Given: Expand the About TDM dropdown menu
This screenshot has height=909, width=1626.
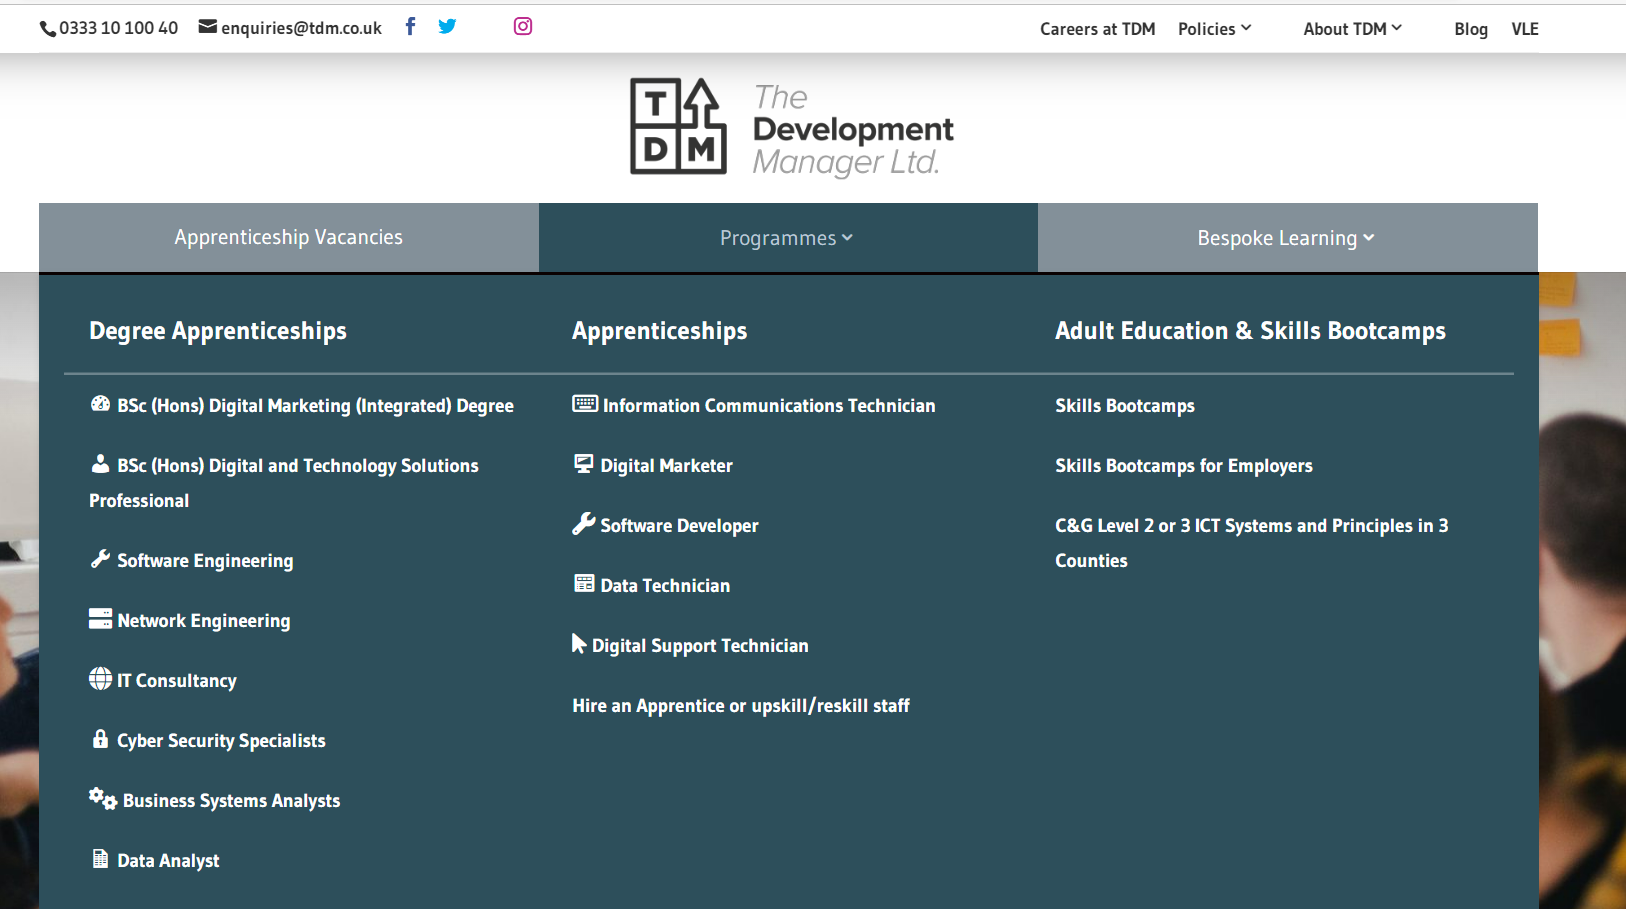Looking at the screenshot, I should 1352,29.
